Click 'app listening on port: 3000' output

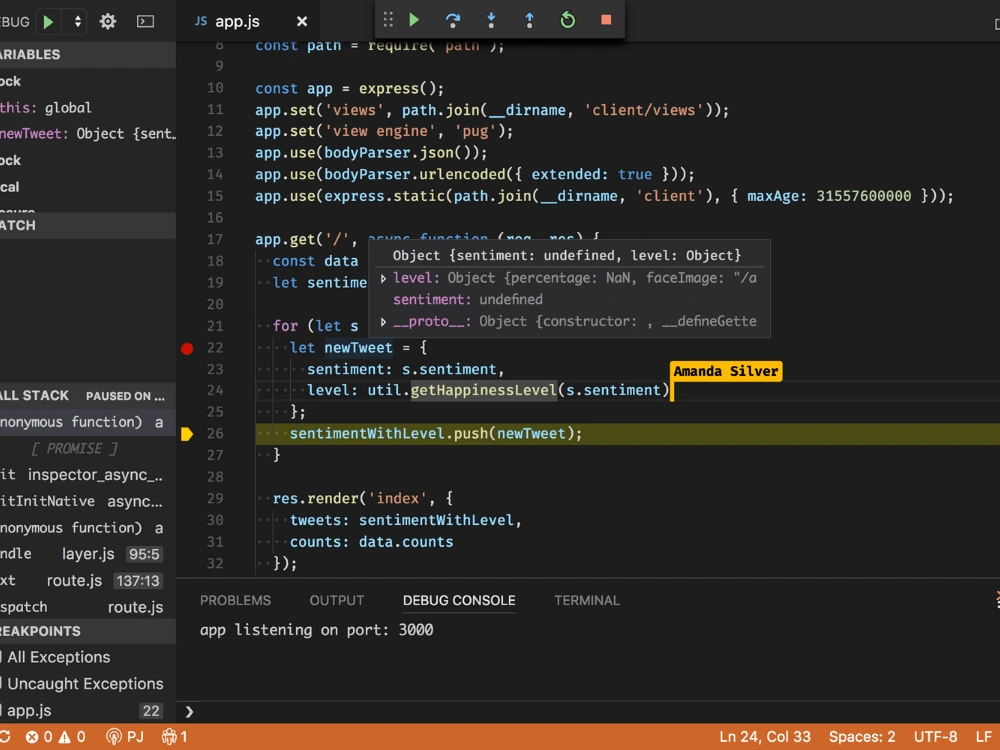coord(316,630)
